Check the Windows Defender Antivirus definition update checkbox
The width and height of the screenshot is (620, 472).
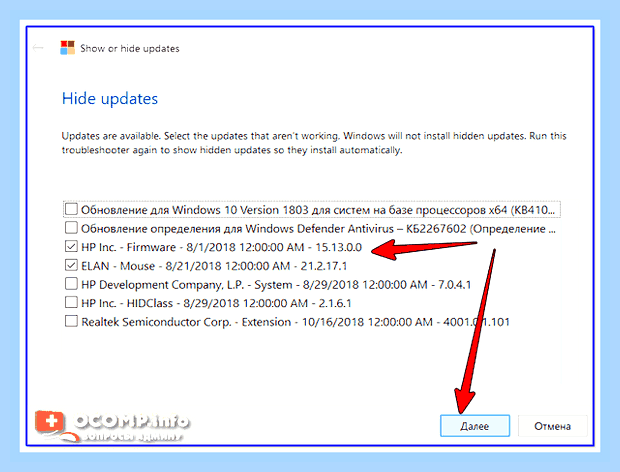pos(71,228)
